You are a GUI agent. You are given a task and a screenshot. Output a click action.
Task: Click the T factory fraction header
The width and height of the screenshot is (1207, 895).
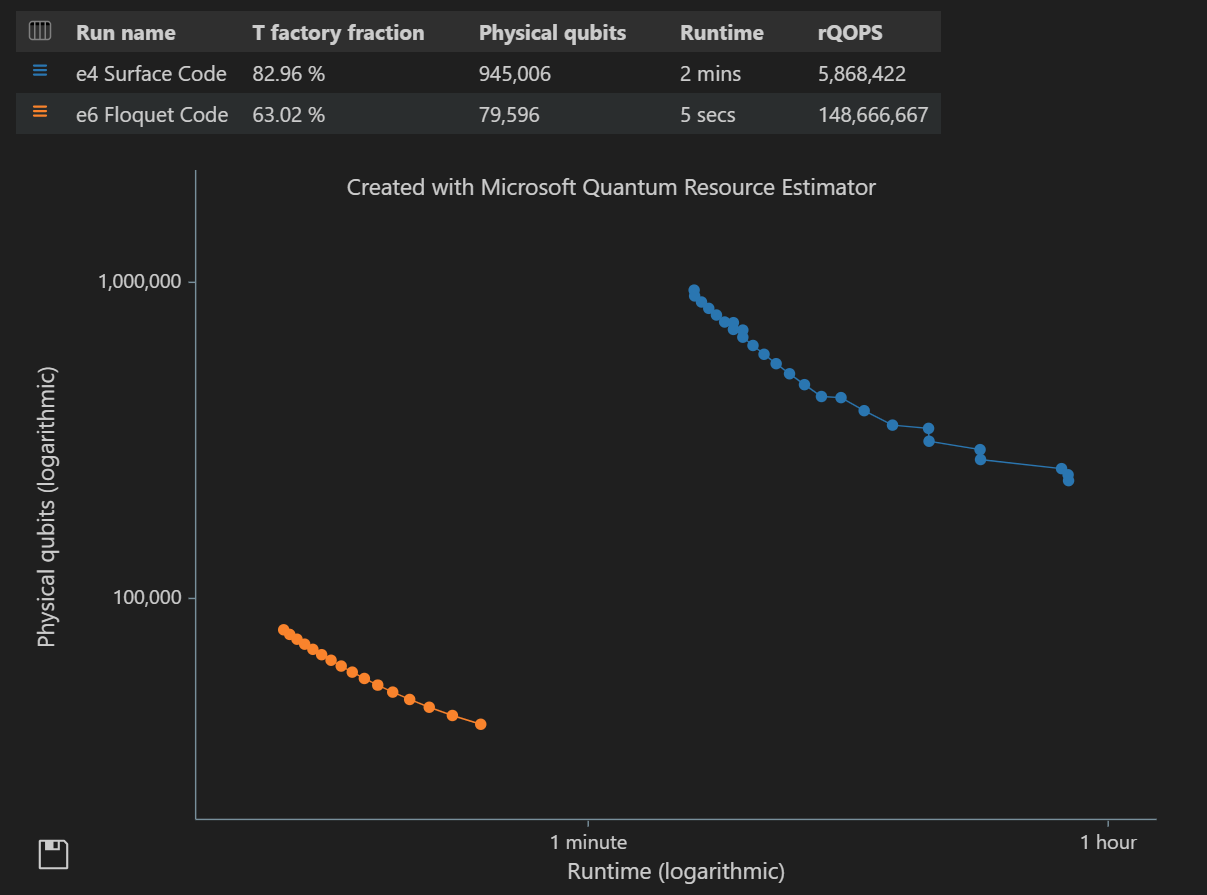pyautogui.click(x=336, y=31)
